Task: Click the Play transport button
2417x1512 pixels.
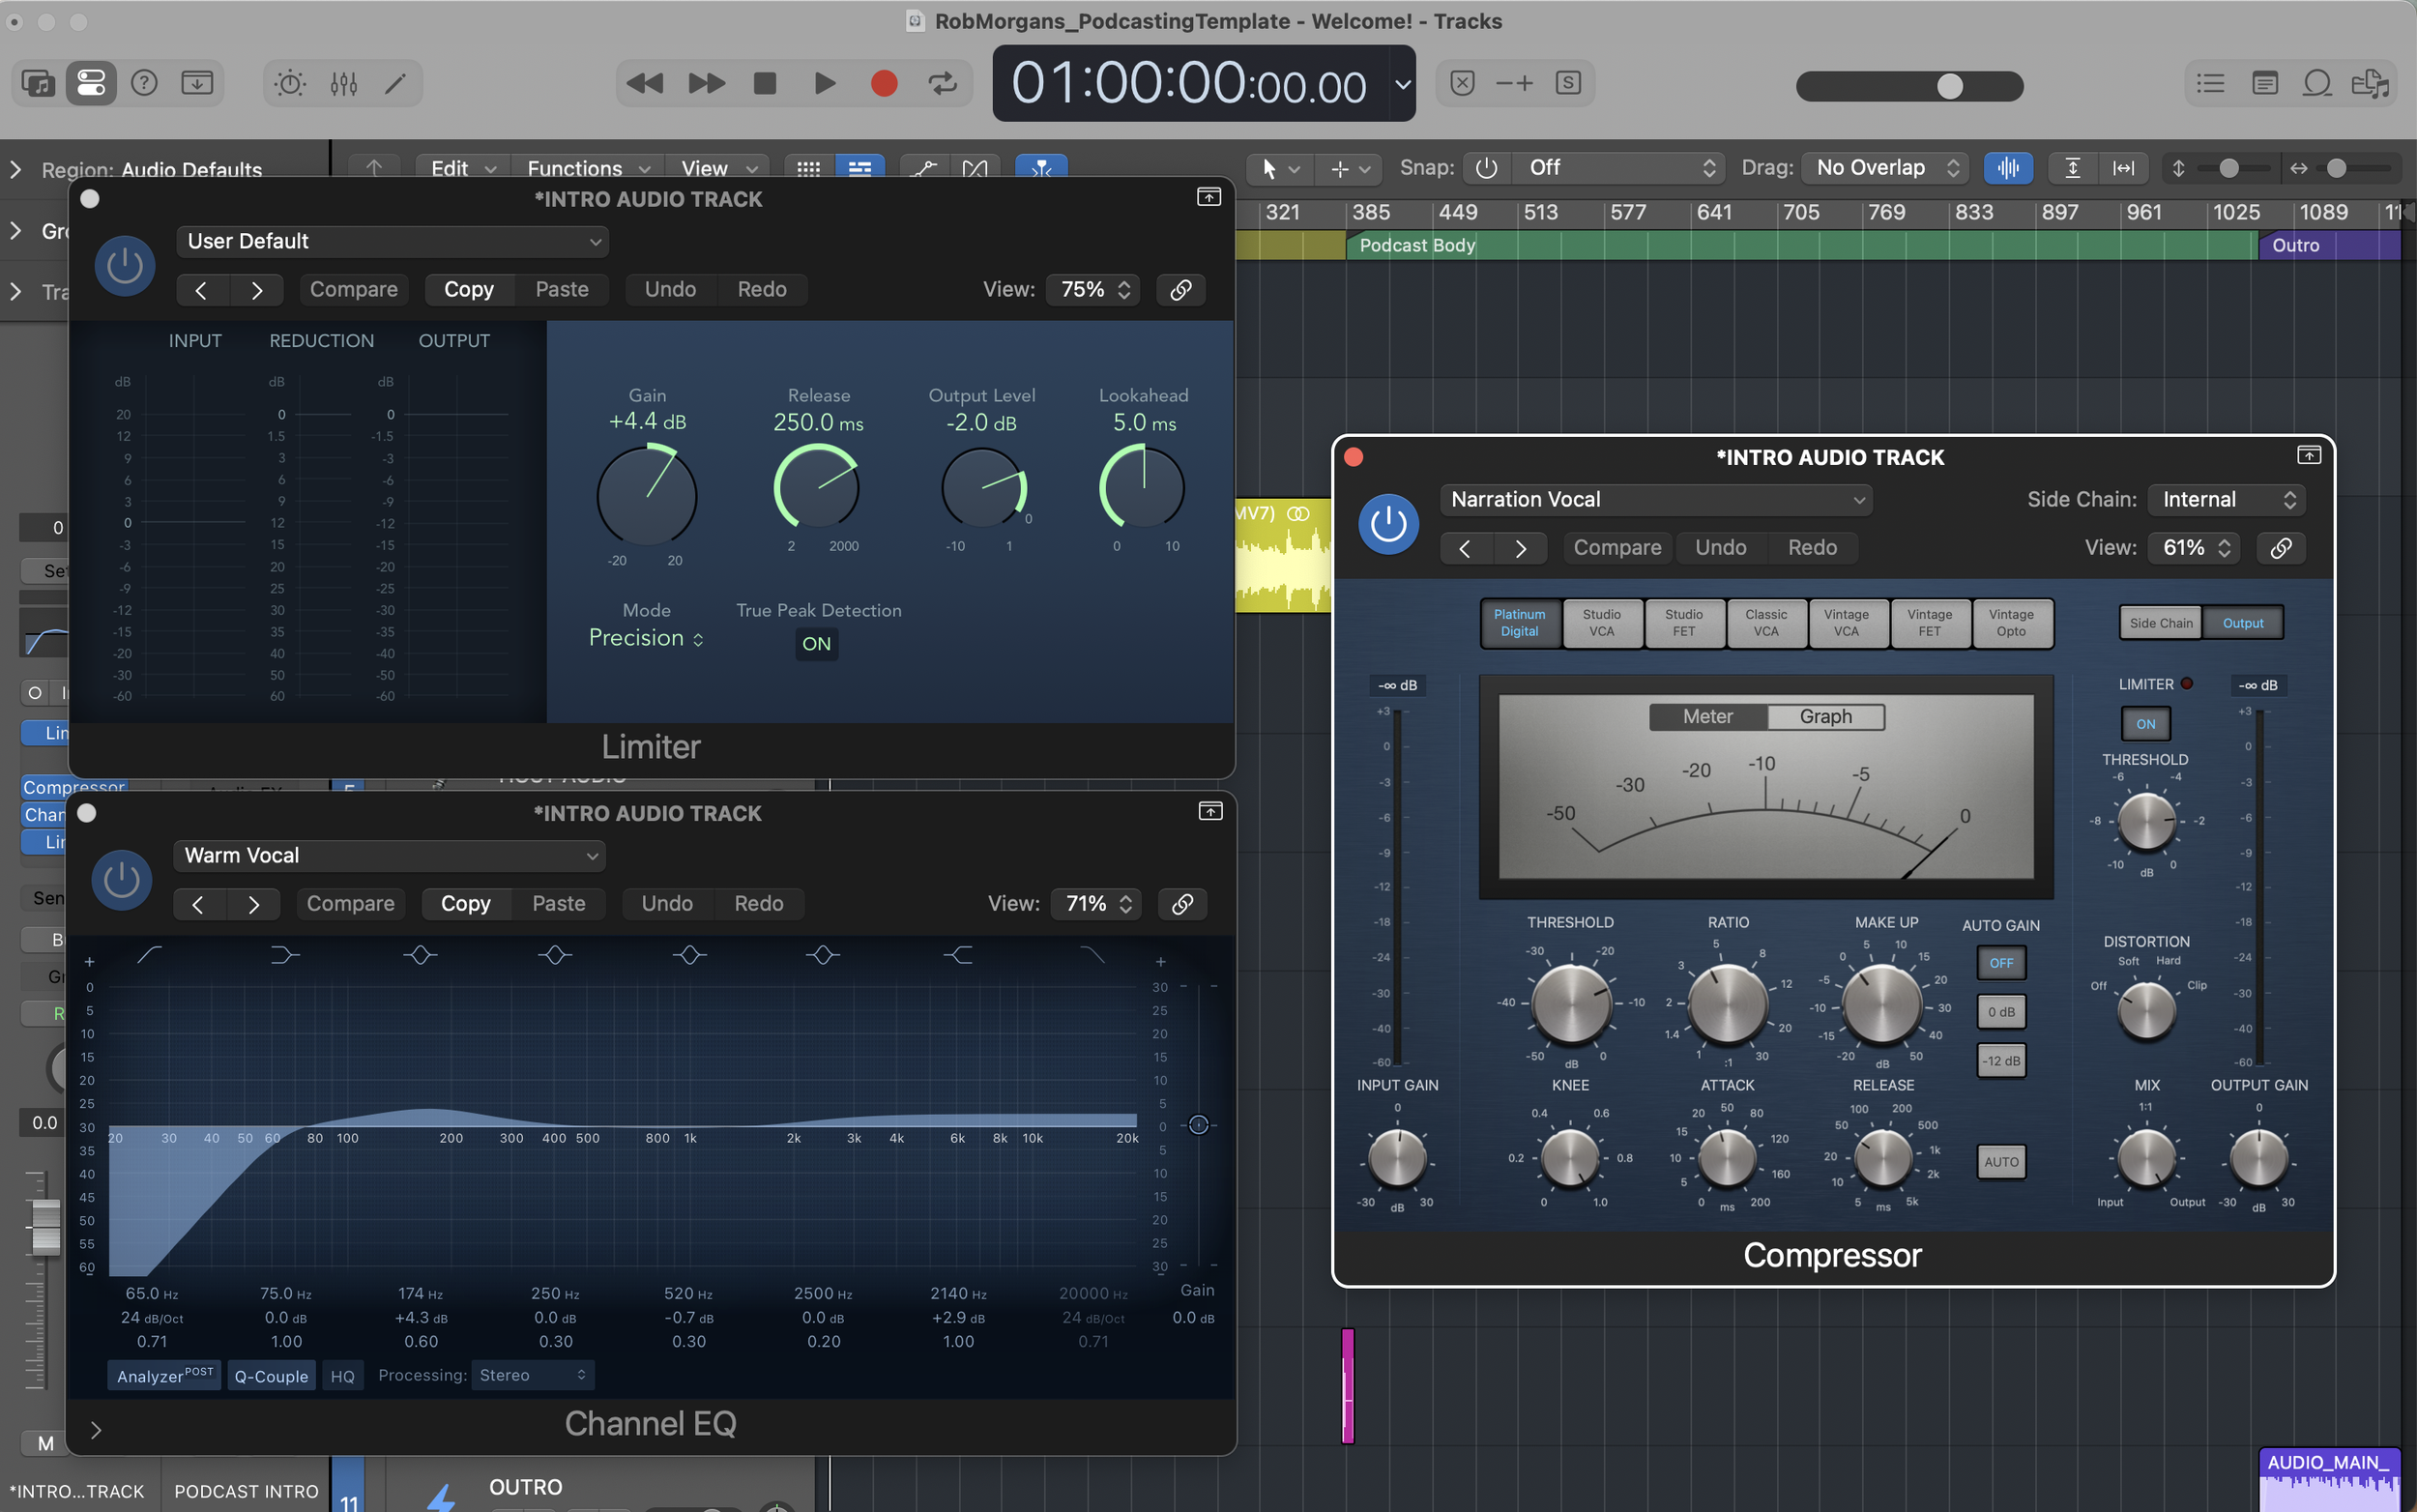Action: point(825,83)
